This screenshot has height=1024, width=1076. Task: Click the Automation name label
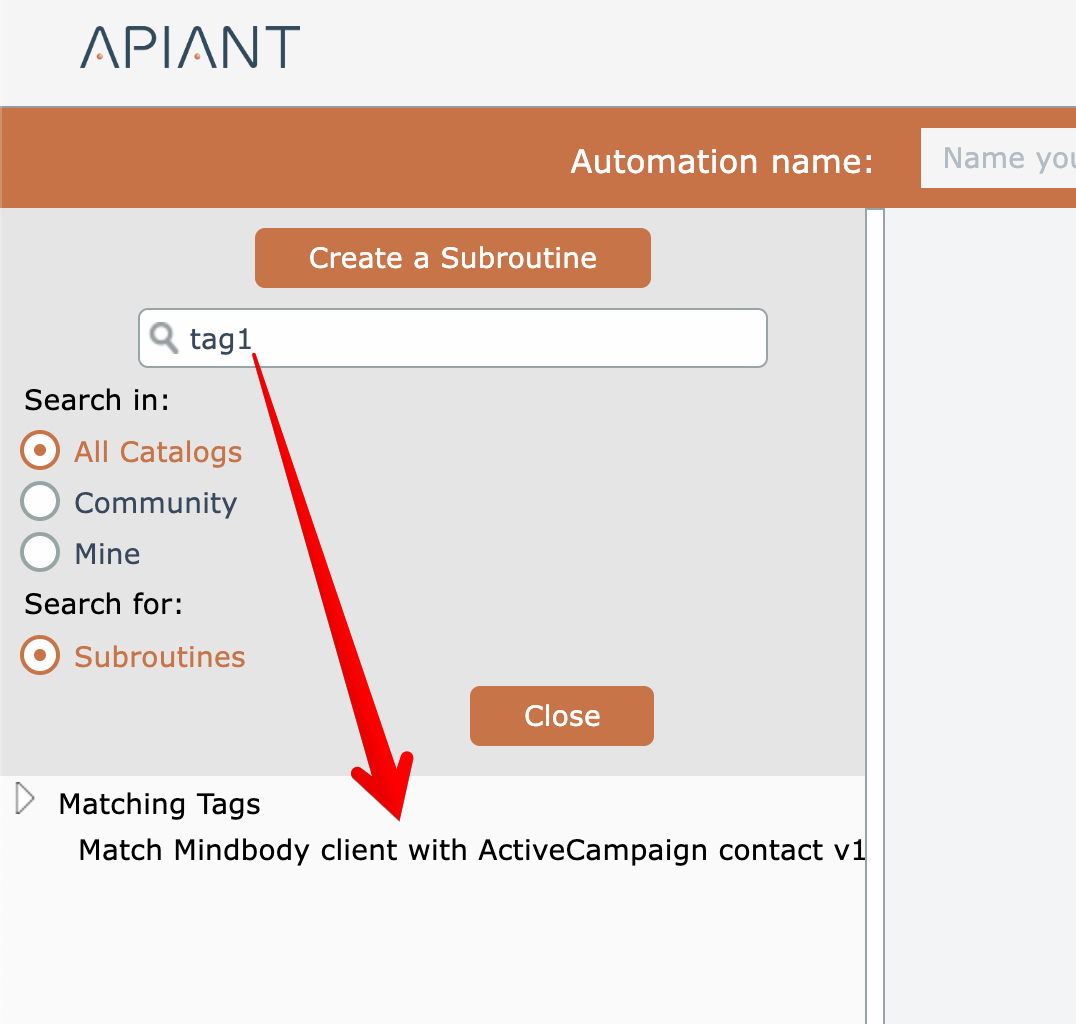tap(721, 161)
